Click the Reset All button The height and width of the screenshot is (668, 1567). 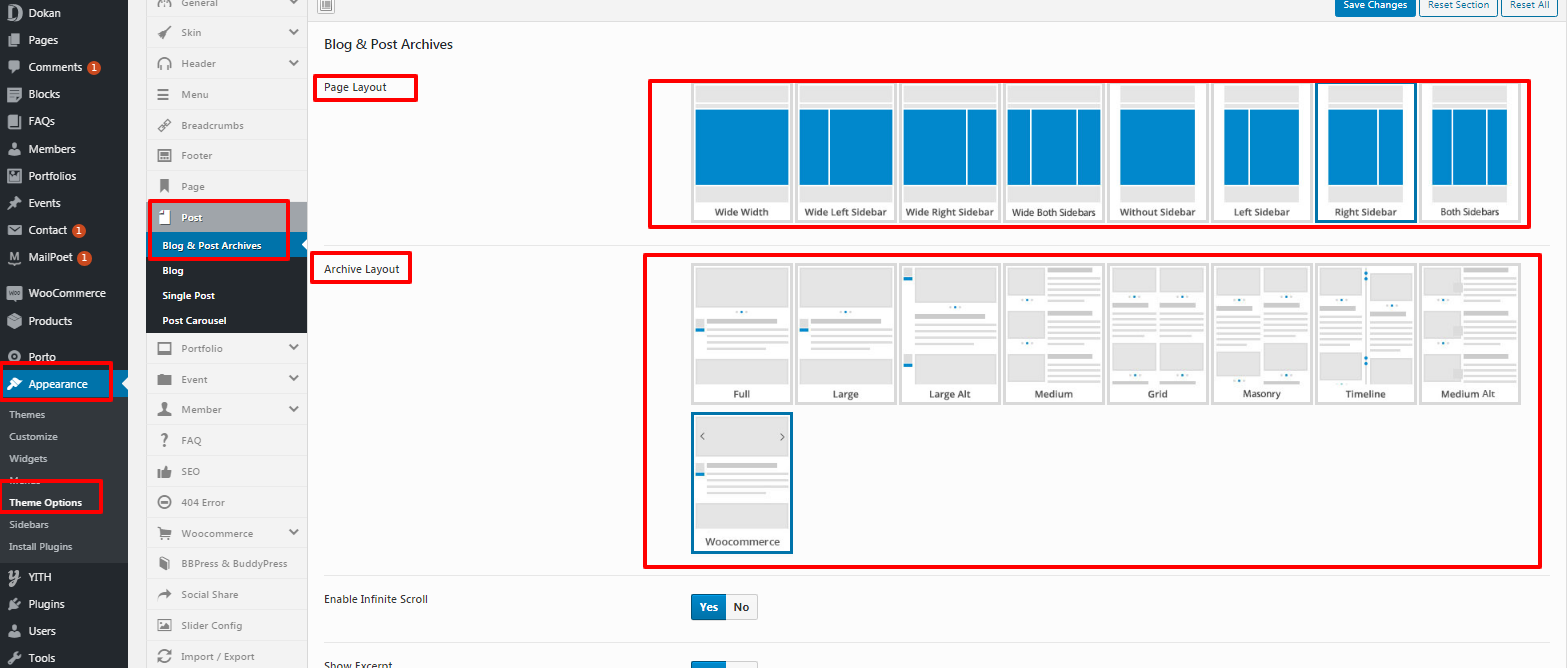pos(1530,6)
